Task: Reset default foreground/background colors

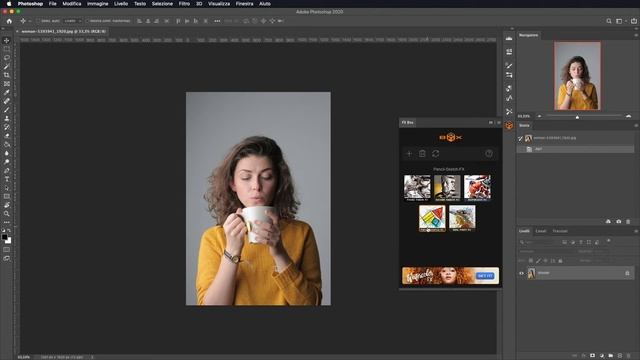Action: pyautogui.click(x=3, y=231)
